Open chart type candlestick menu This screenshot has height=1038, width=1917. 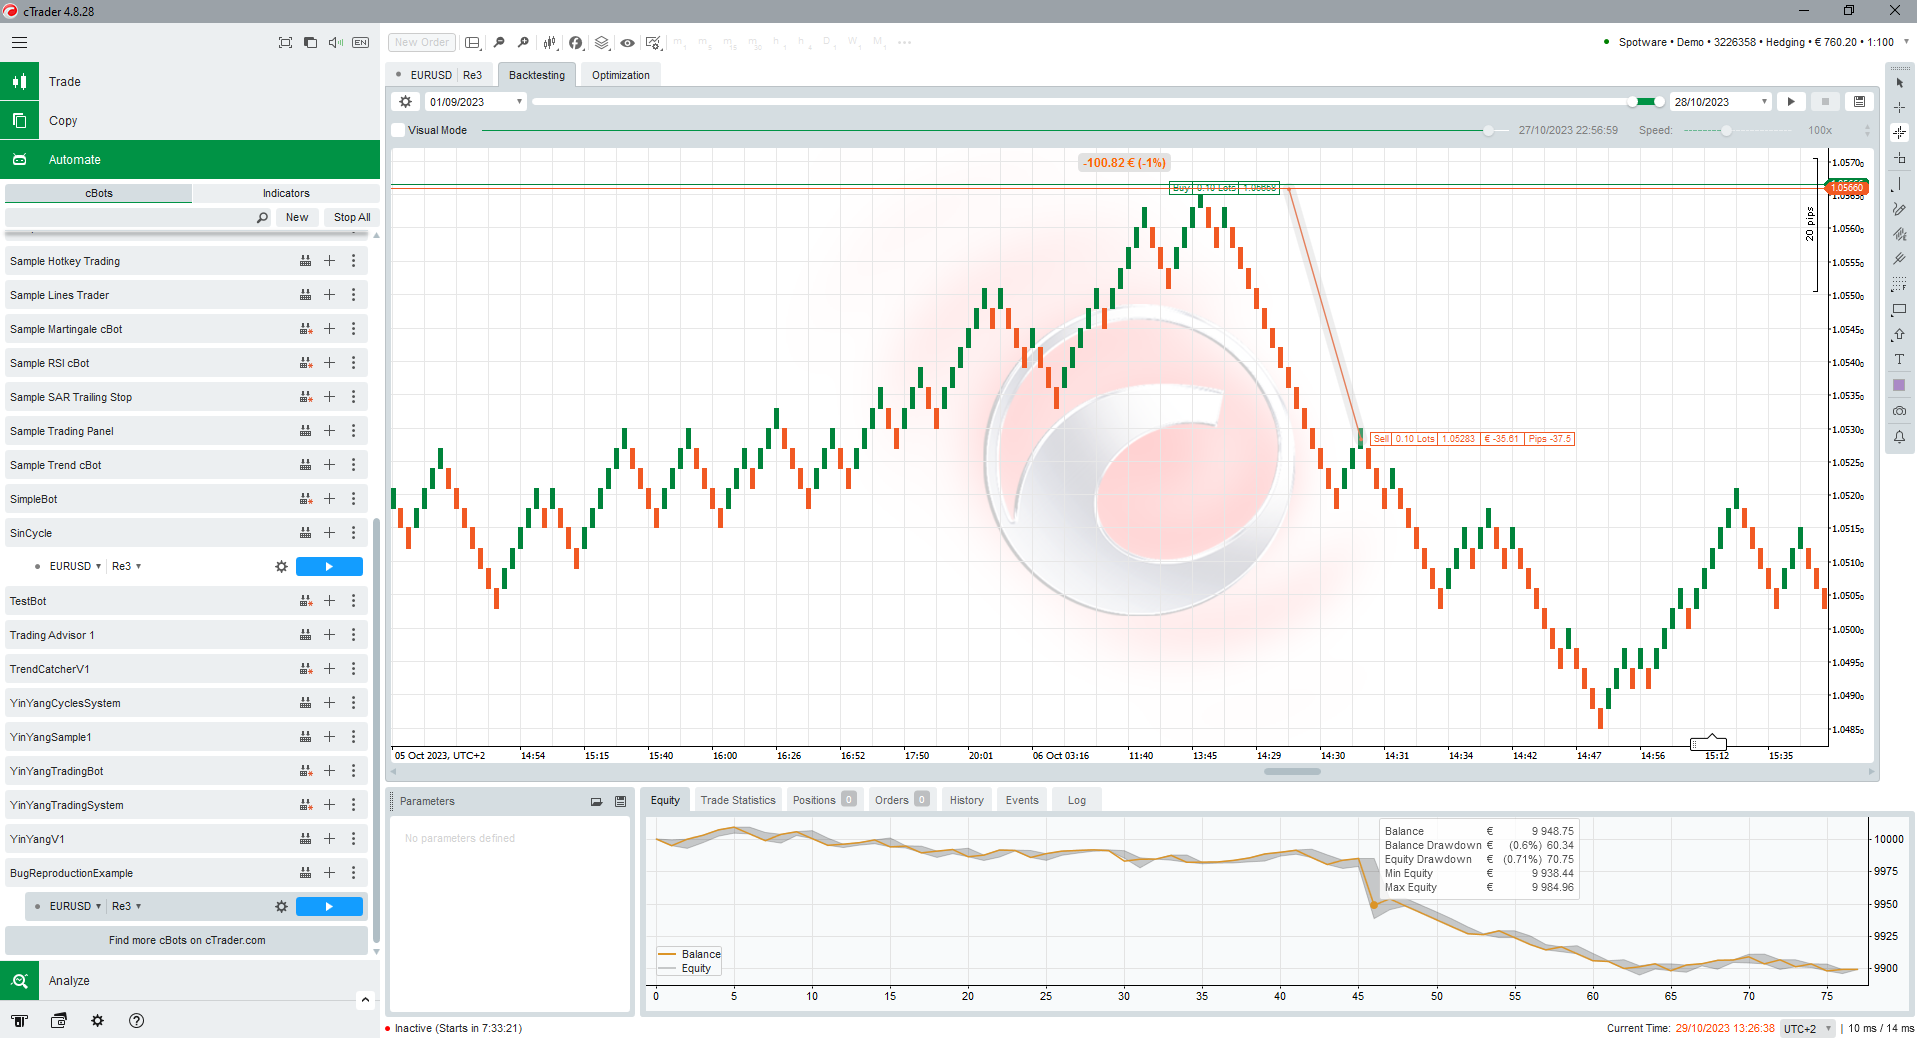[x=550, y=42]
